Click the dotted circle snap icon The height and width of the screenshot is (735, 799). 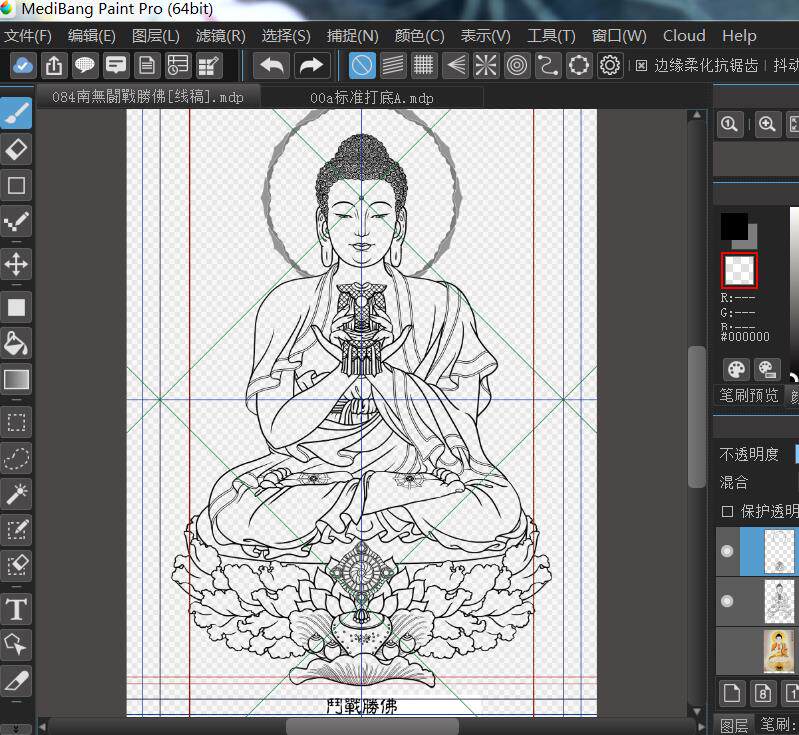[x=579, y=65]
